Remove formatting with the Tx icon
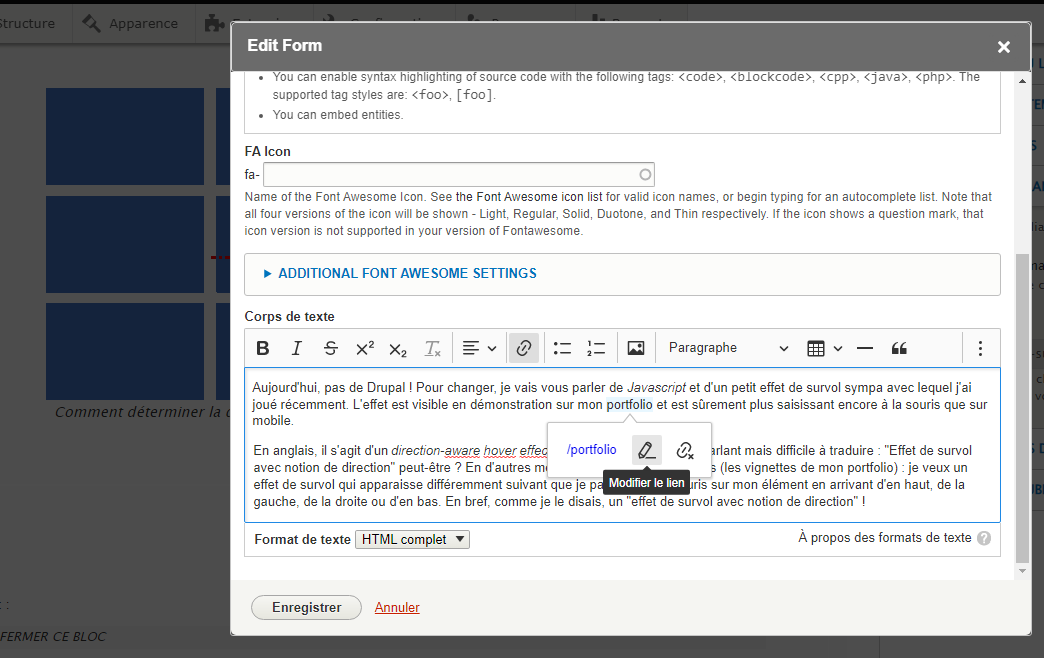Image resolution: width=1044 pixels, height=658 pixels. click(x=433, y=347)
